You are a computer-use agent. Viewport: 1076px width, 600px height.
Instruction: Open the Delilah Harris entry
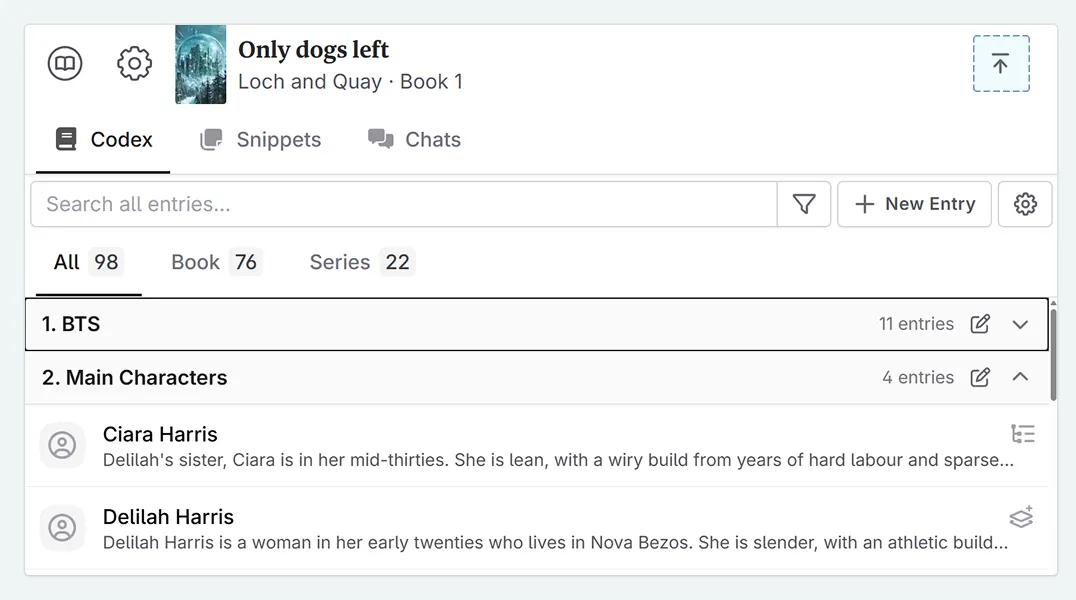[x=168, y=517]
